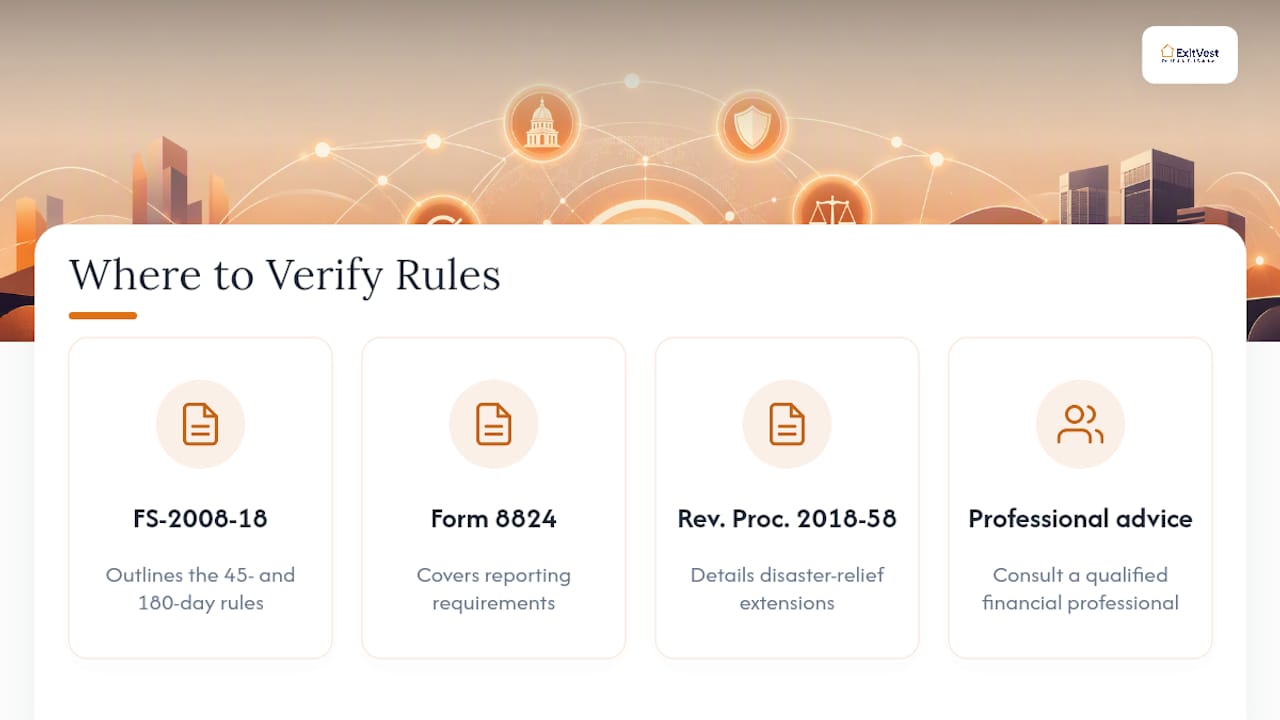Click the document icon above Rev. Proc. 2018-58
Screen dimensions: 1280x720
click(787, 424)
